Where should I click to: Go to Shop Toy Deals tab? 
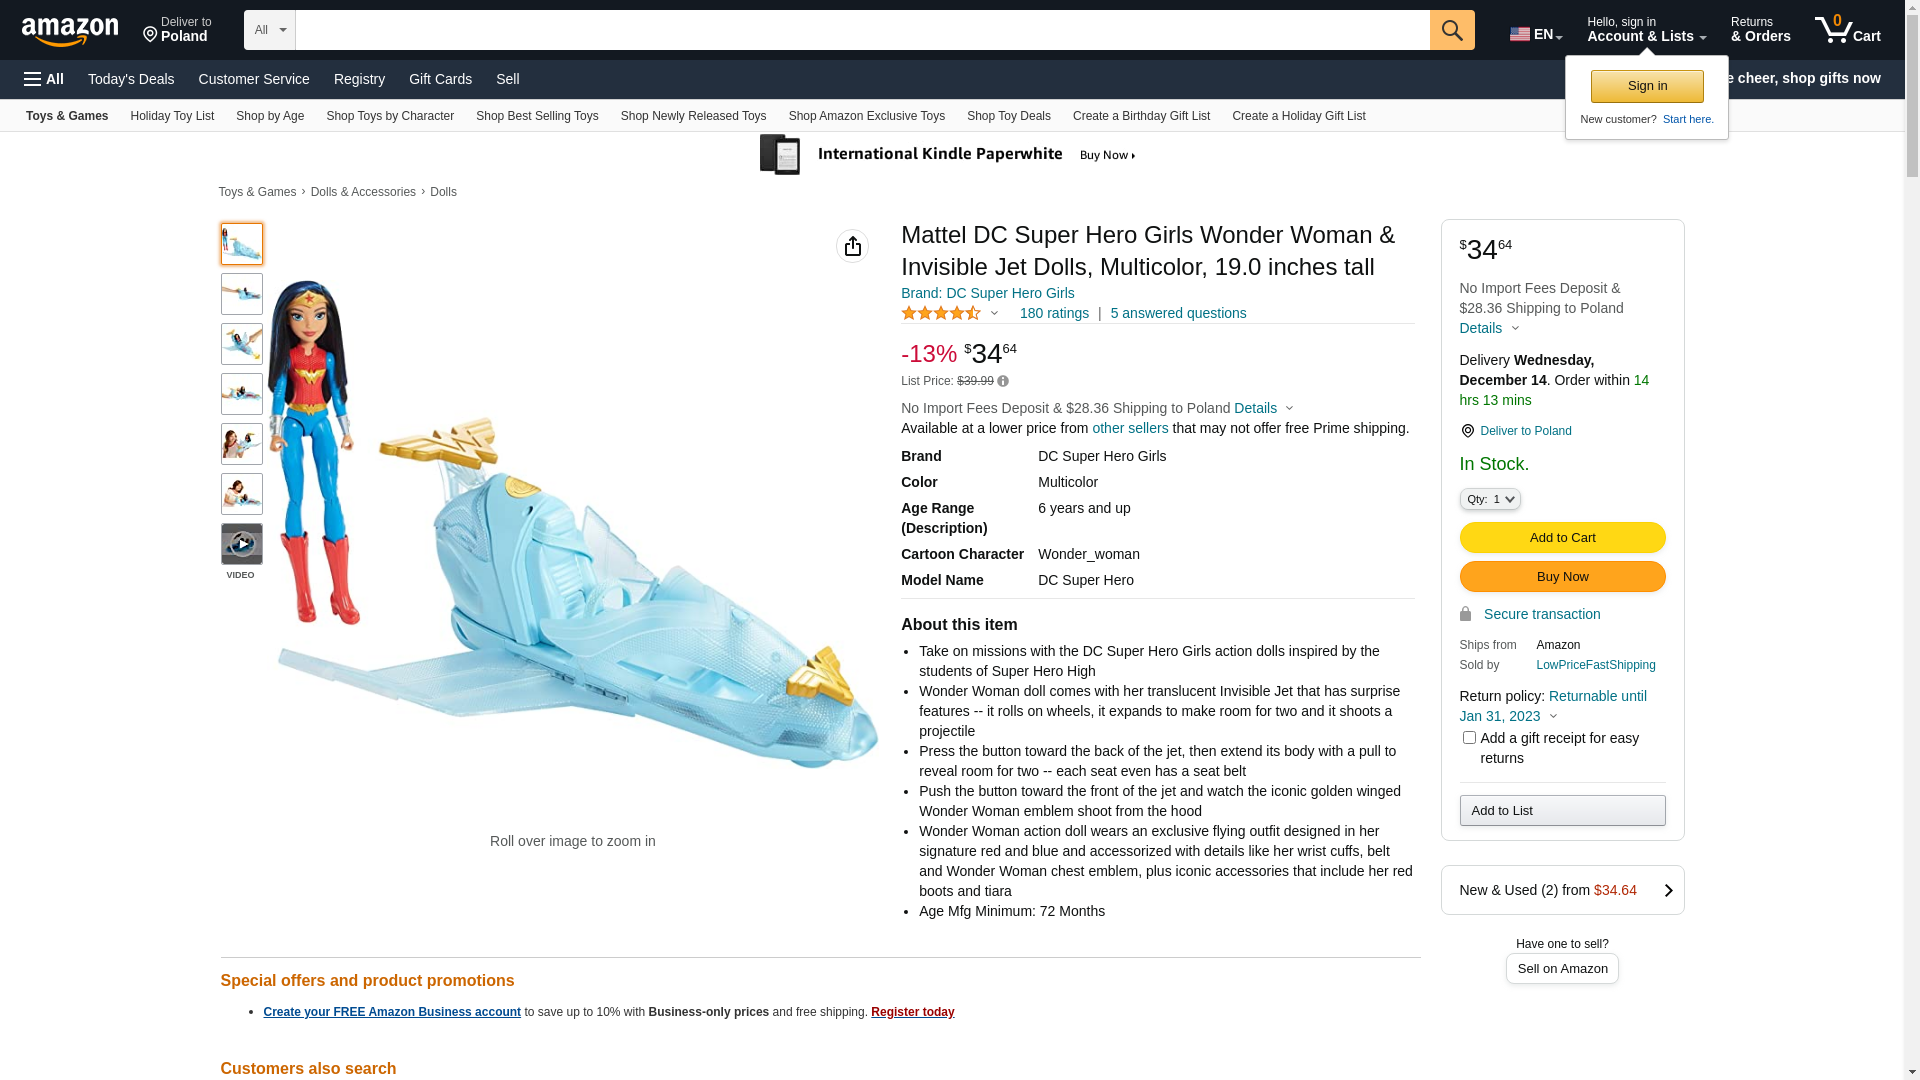coord(1008,116)
